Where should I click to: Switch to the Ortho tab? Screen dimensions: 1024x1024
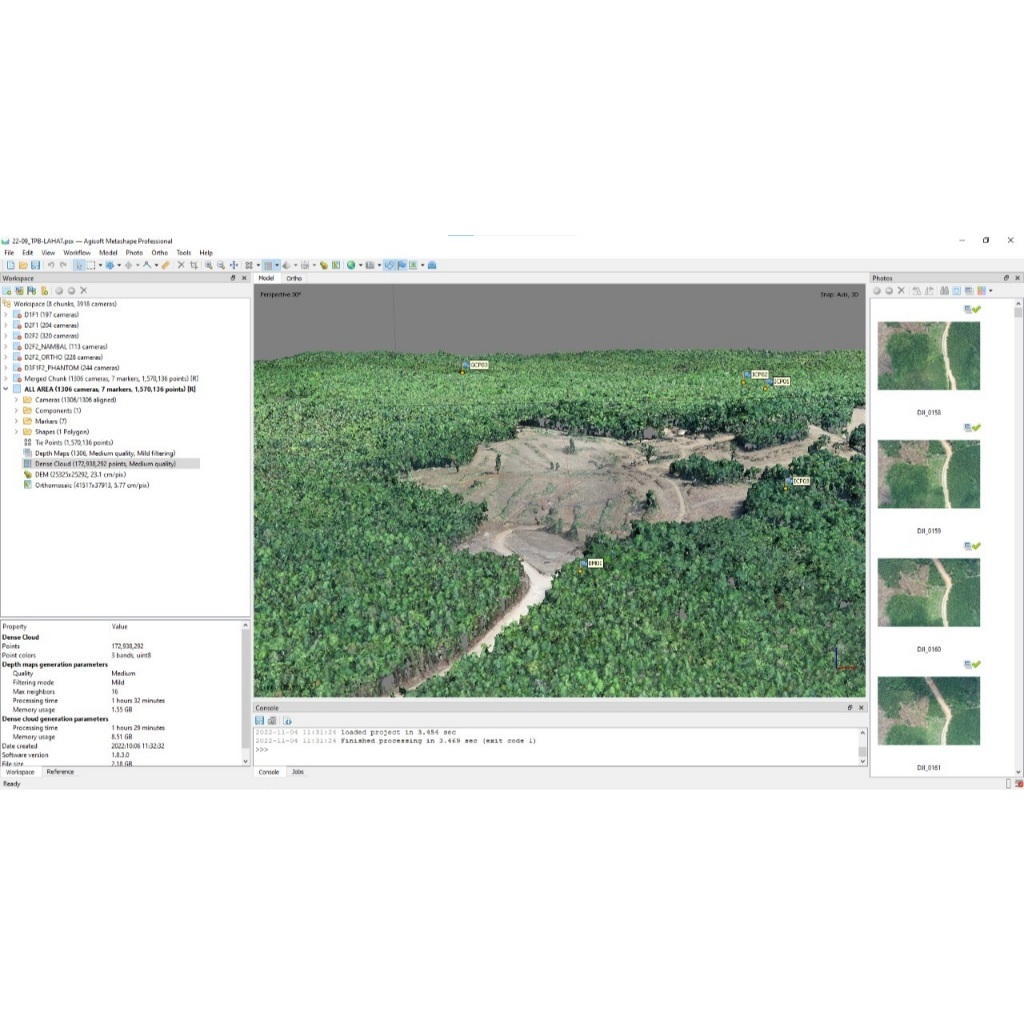pos(294,278)
